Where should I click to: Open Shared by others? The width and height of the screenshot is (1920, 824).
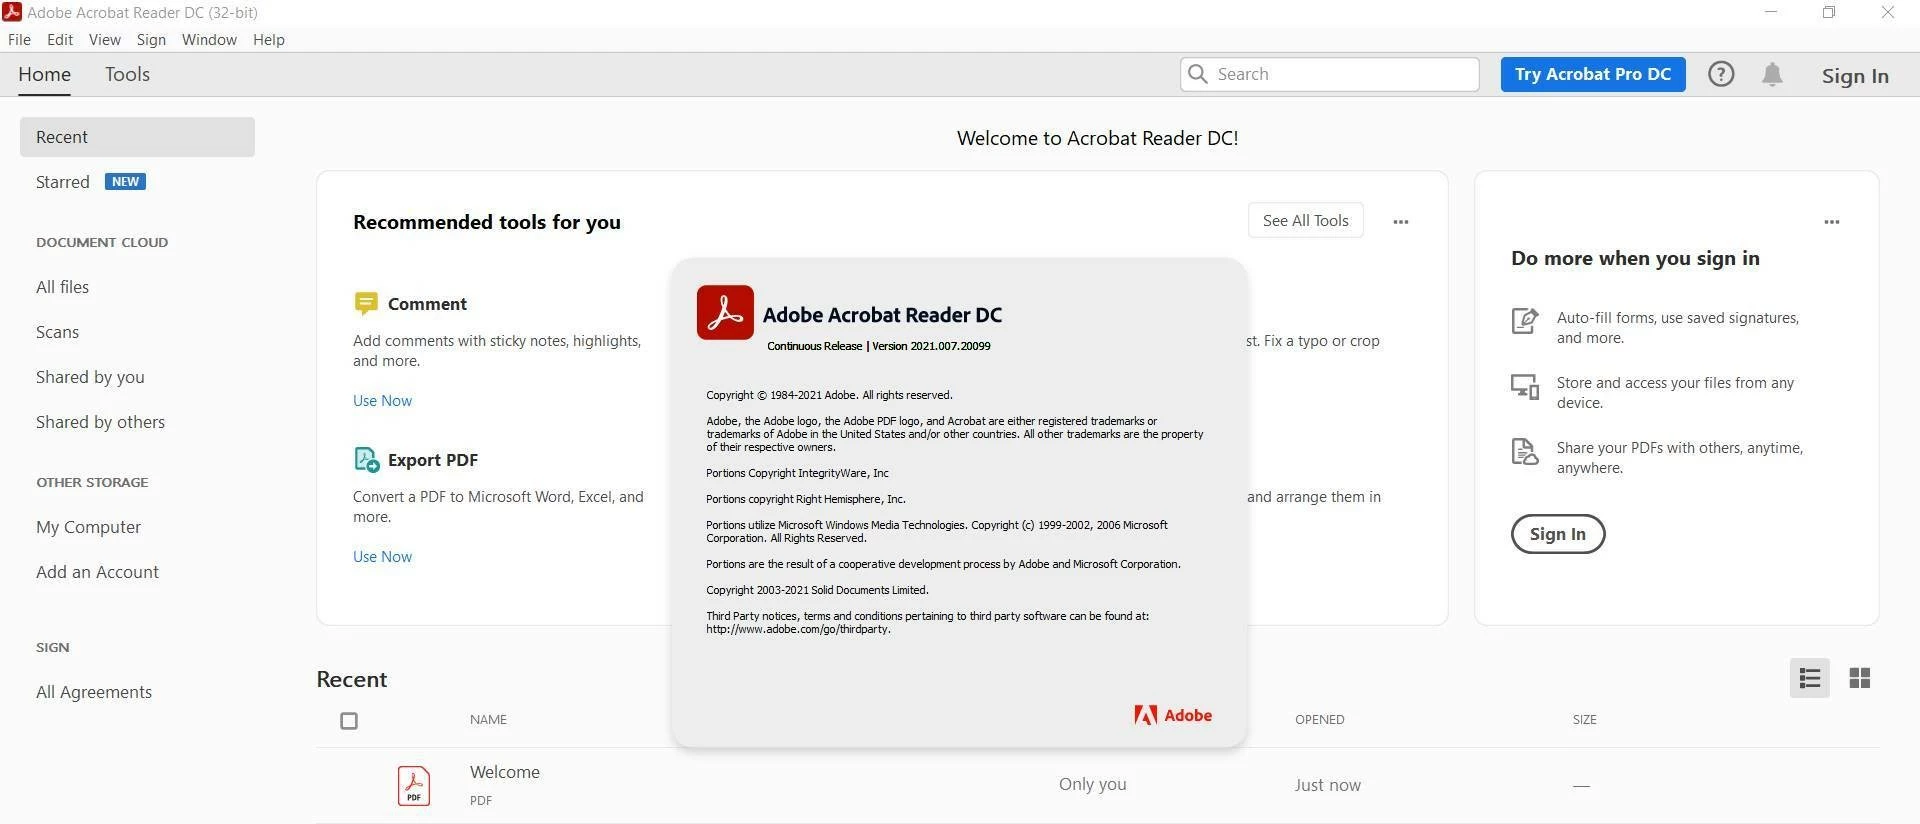100,422
